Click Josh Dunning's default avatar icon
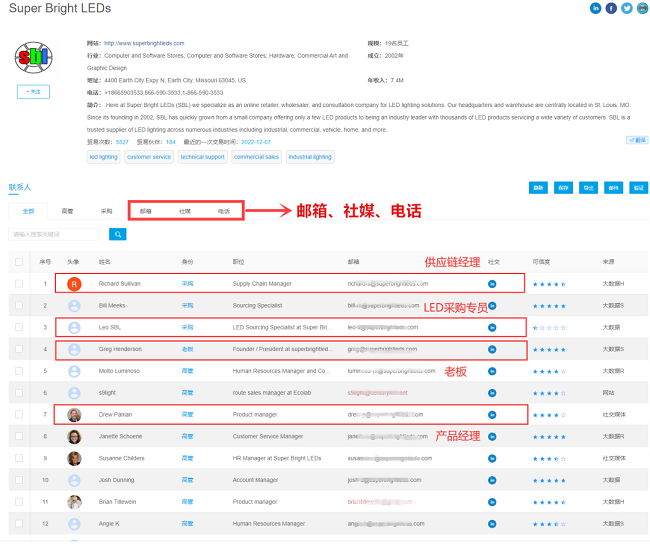 (74, 480)
